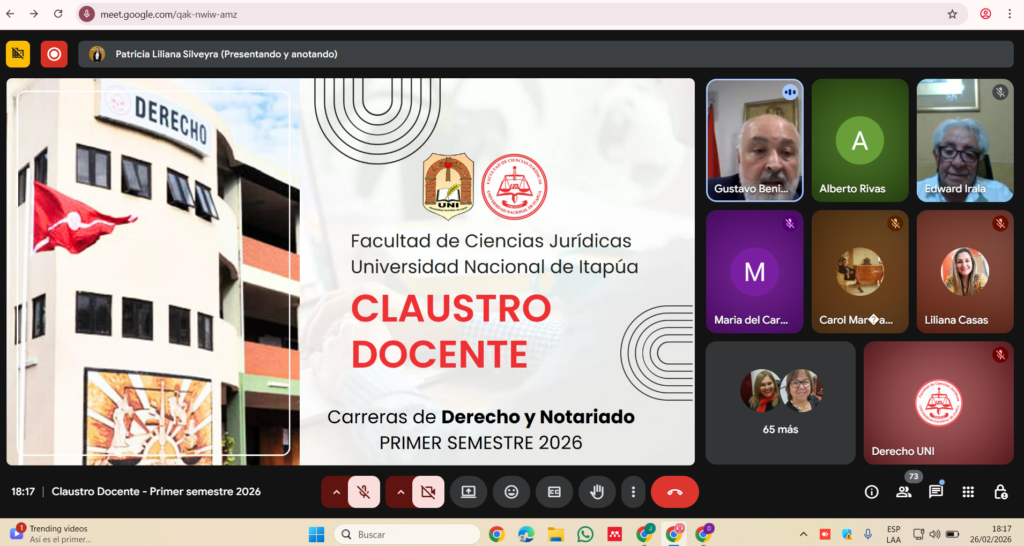
Task: Expand audio settings arrow beside microphone
Action: [x=336, y=492]
